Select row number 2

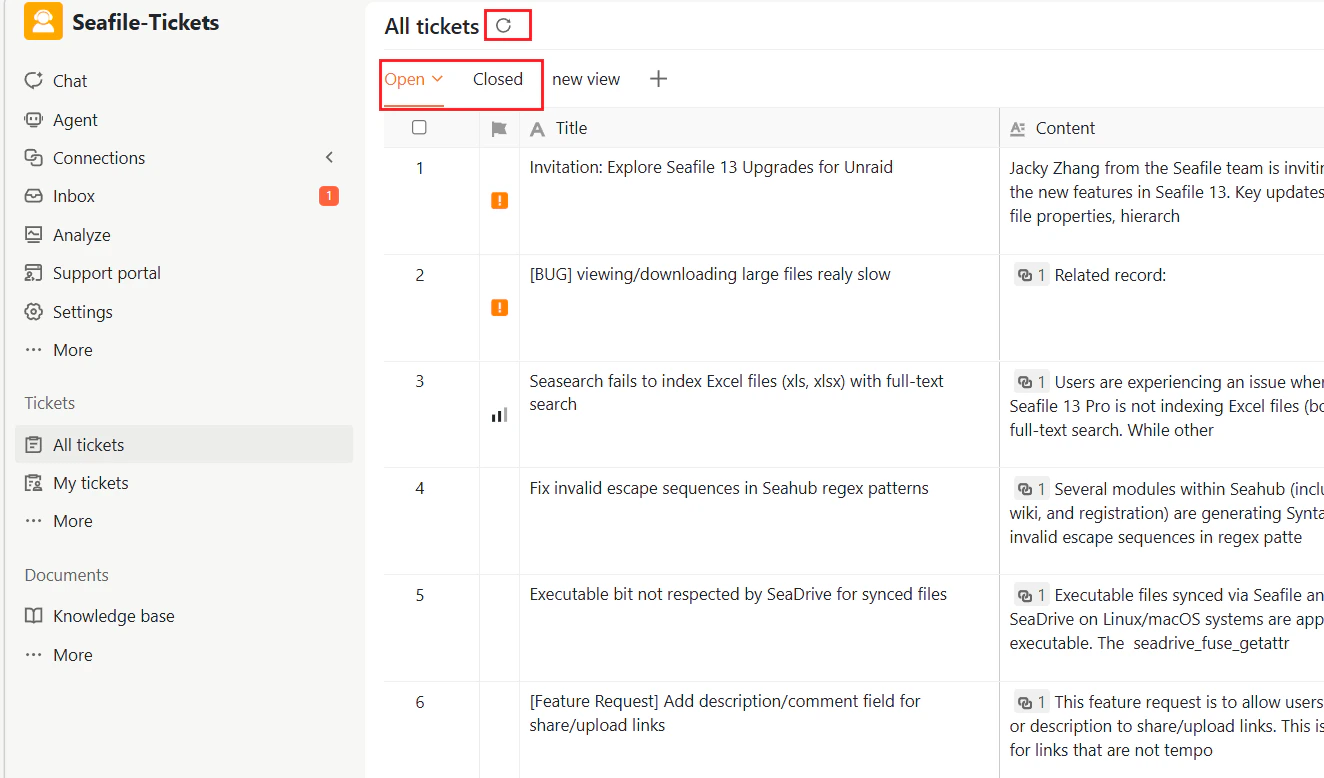coord(420,275)
